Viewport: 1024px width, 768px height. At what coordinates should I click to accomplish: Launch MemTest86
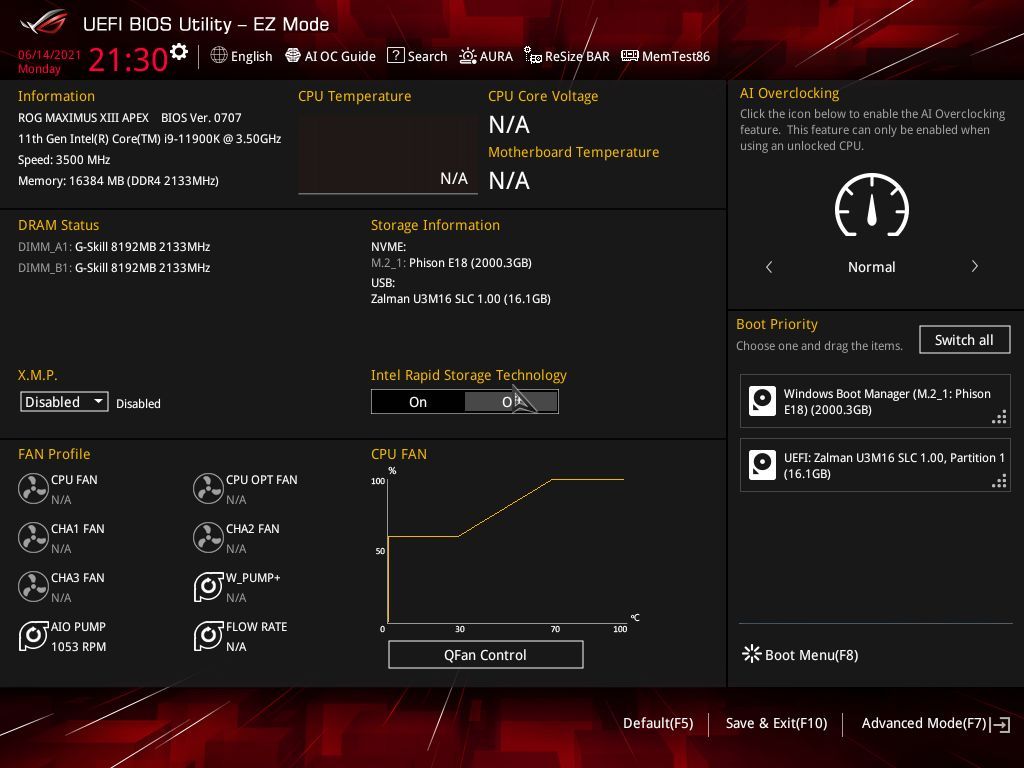pos(665,56)
